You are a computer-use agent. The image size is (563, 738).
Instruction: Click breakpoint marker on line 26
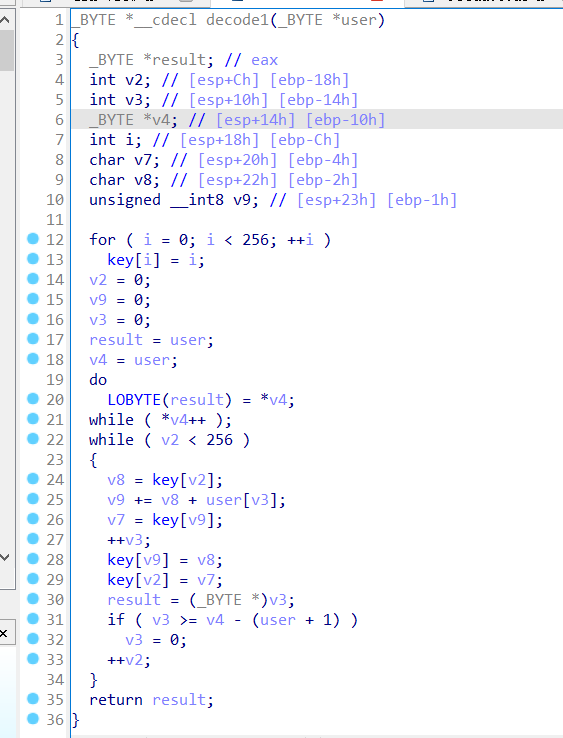(33, 519)
